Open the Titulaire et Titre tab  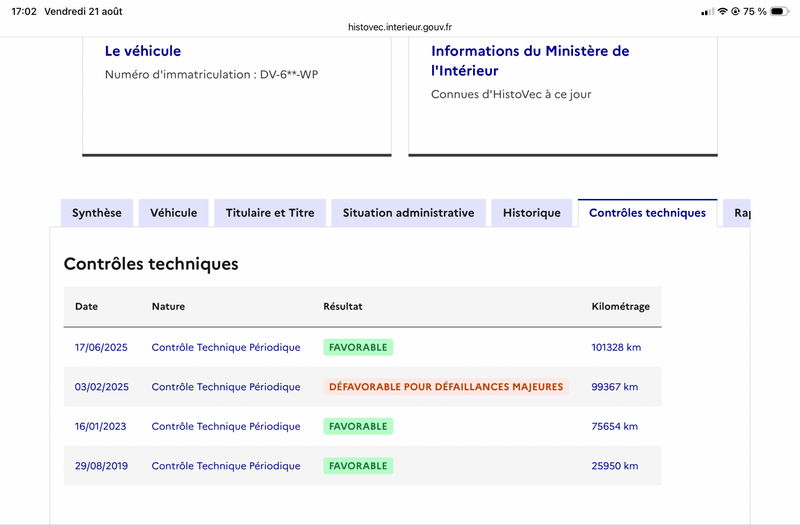[270, 213]
